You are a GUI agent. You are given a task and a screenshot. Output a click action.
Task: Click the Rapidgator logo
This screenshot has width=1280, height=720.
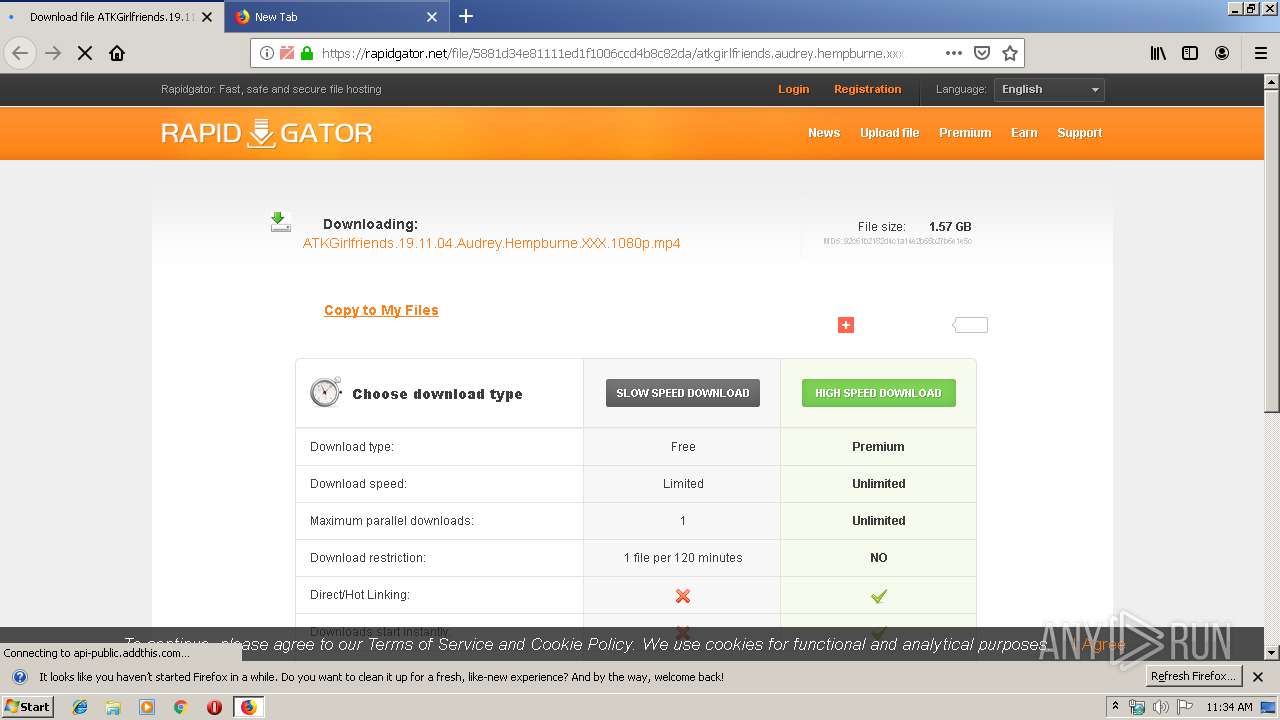(x=267, y=133)
